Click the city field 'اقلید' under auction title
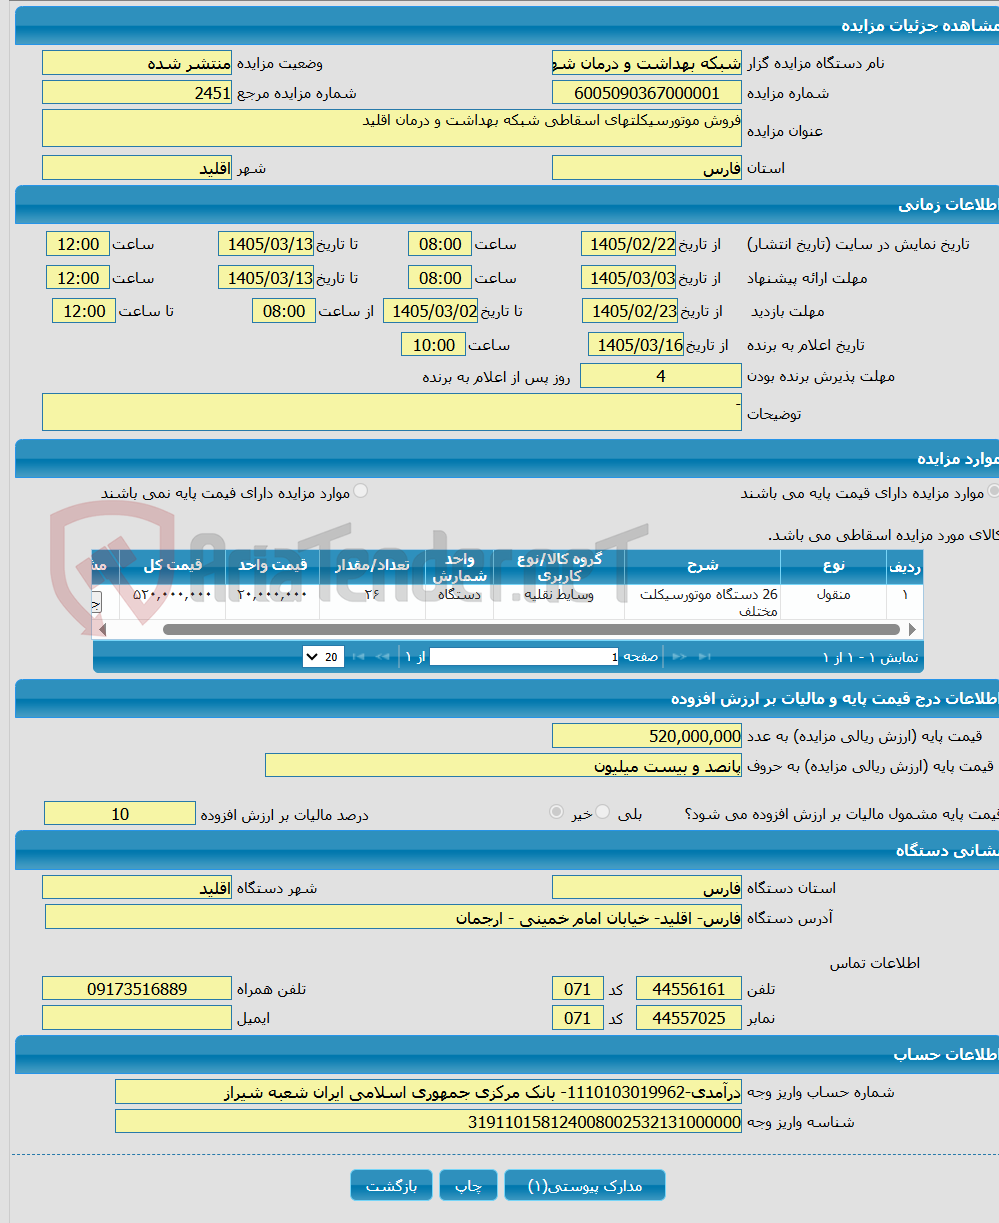 click(x=137, y=168)
